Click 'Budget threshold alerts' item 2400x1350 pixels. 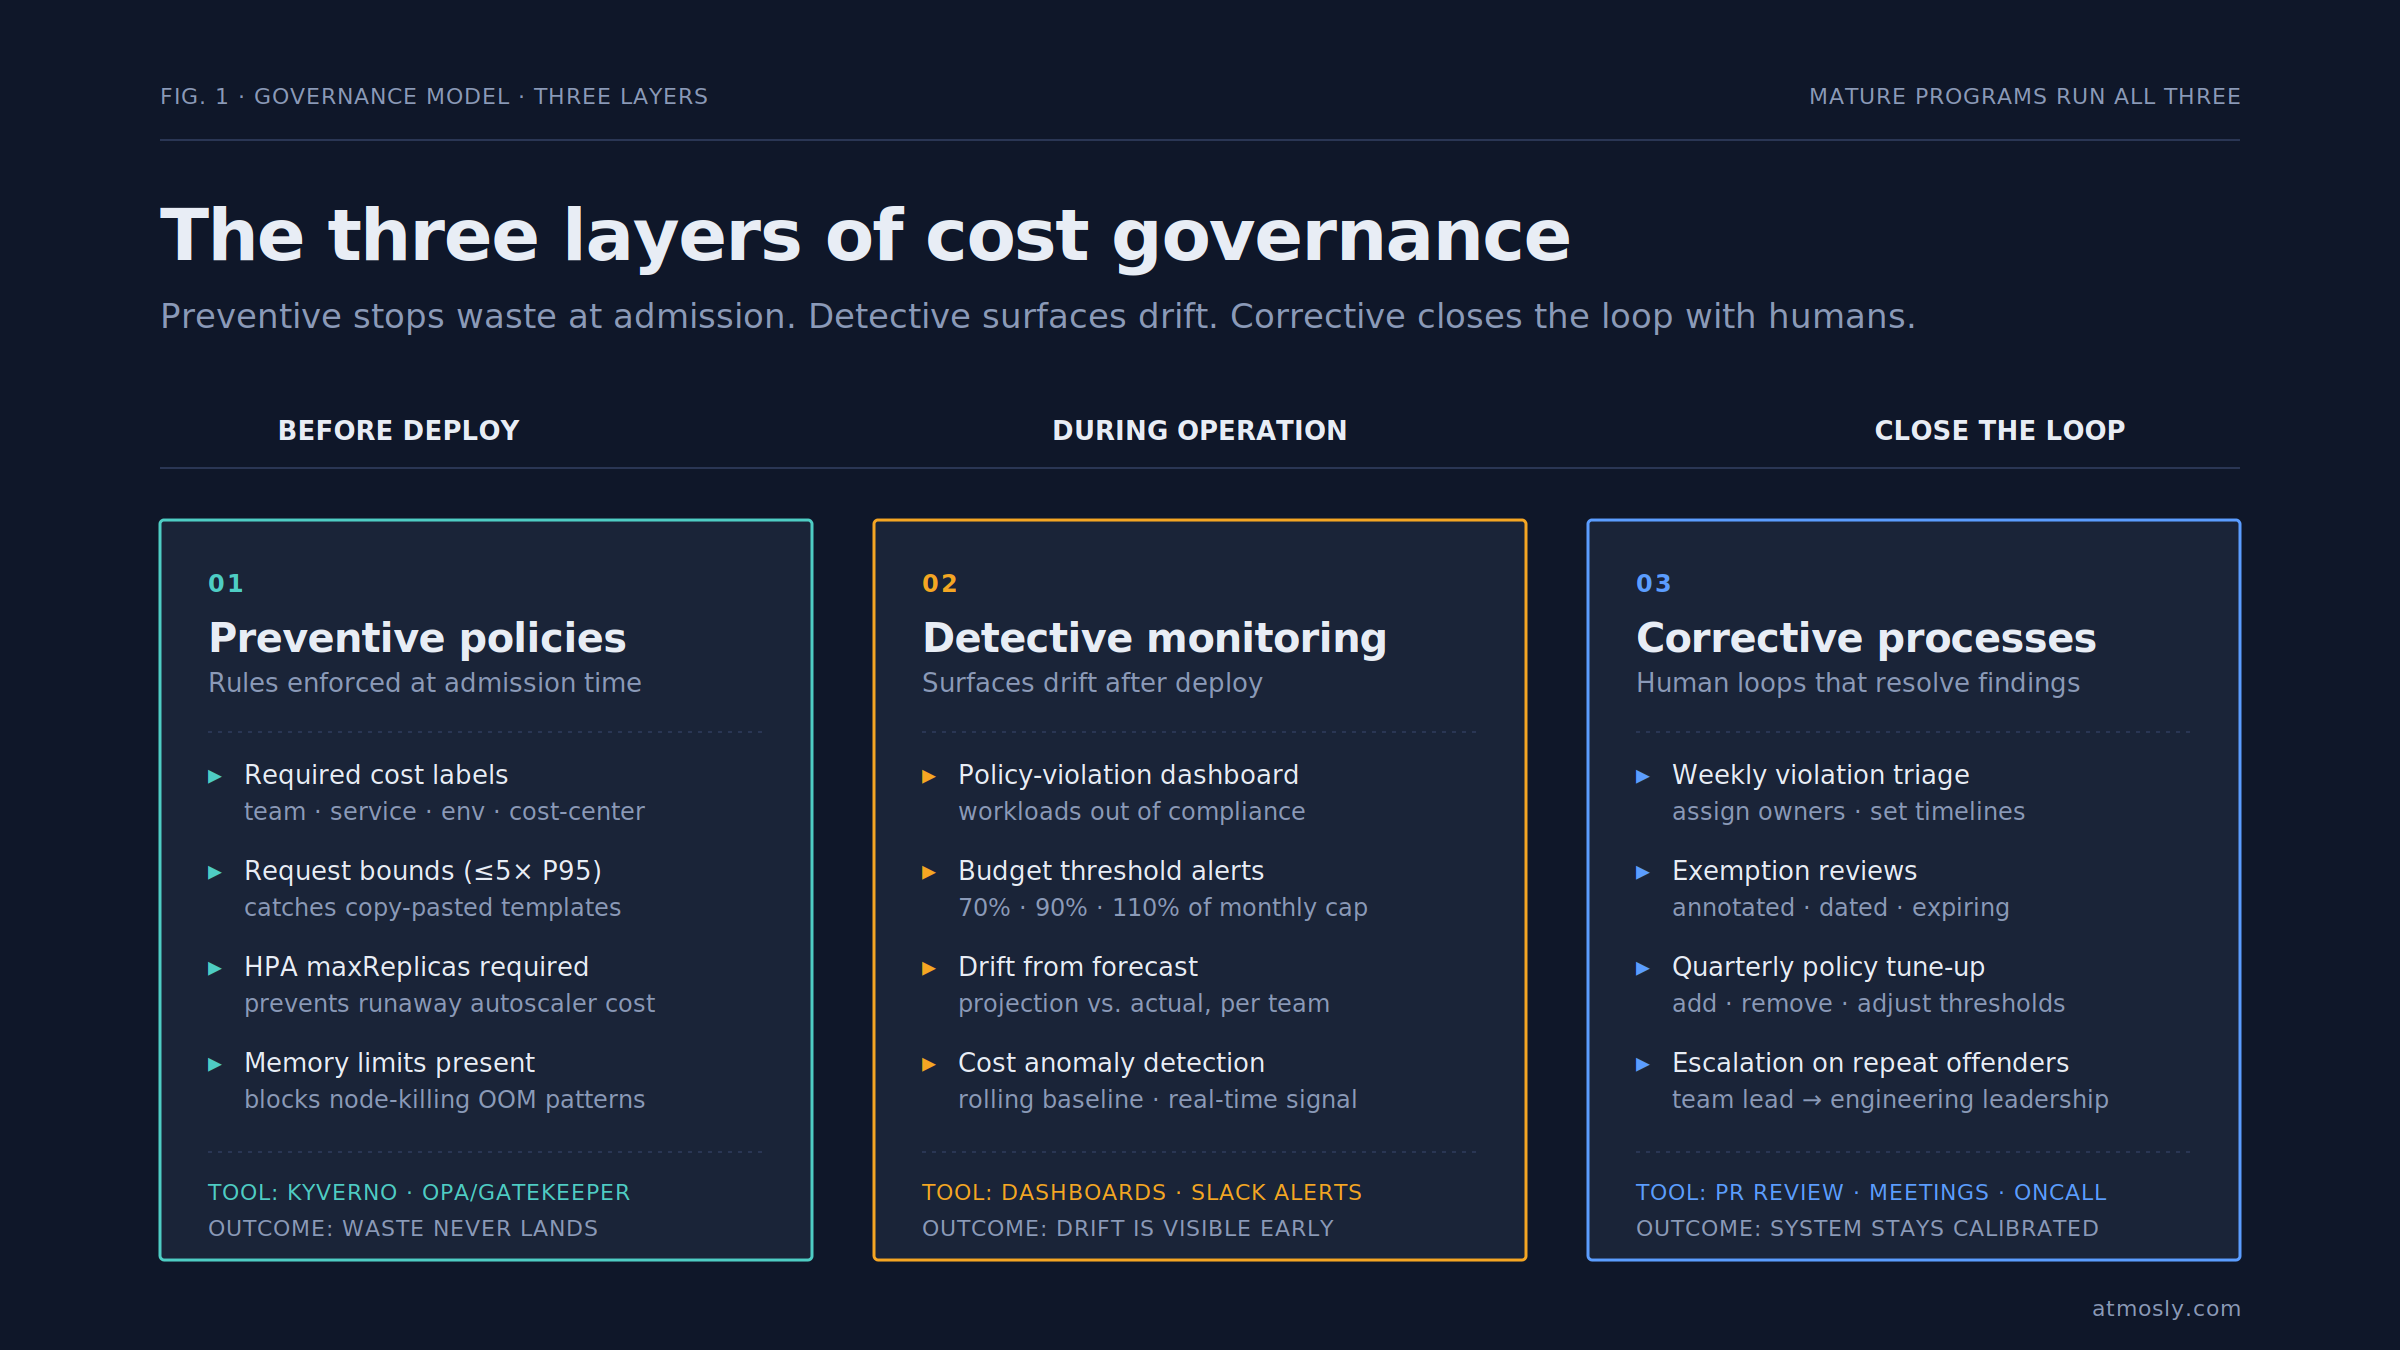click(x=1111, y=871)
